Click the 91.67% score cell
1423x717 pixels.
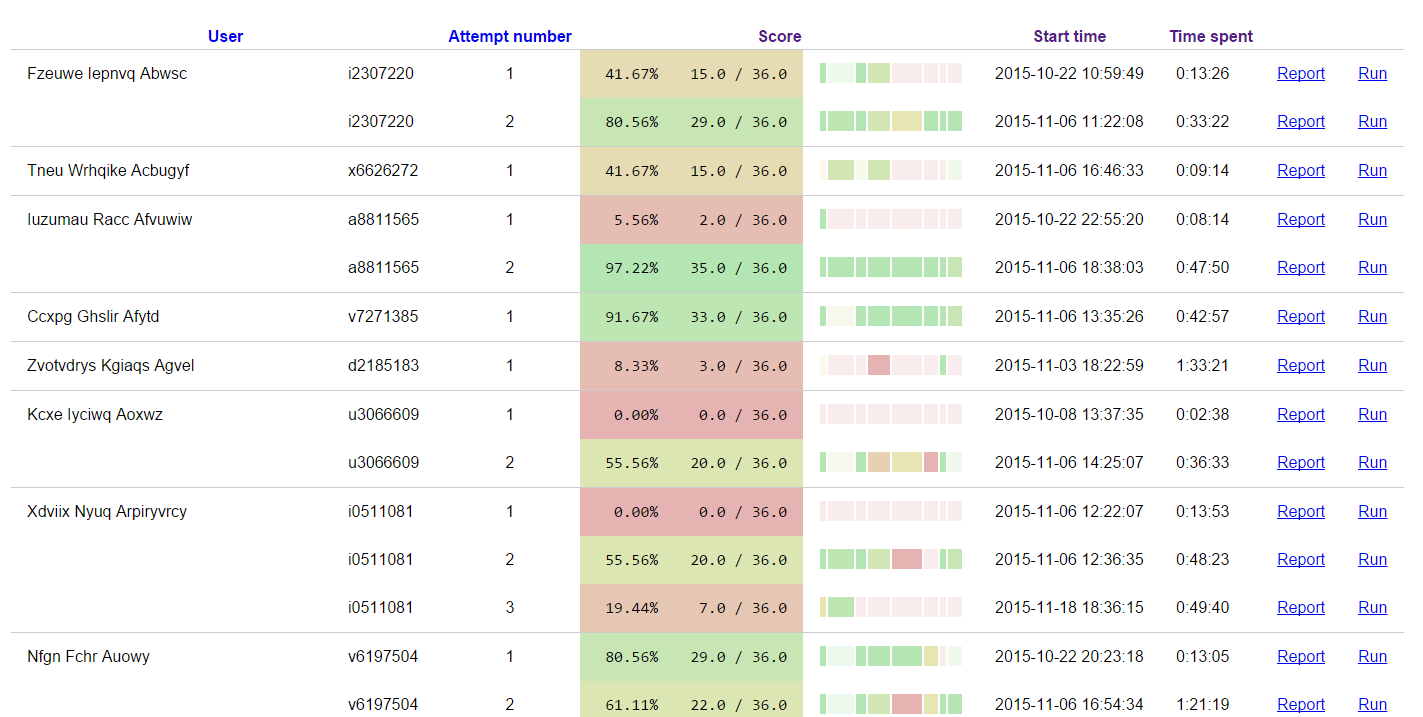632,317
